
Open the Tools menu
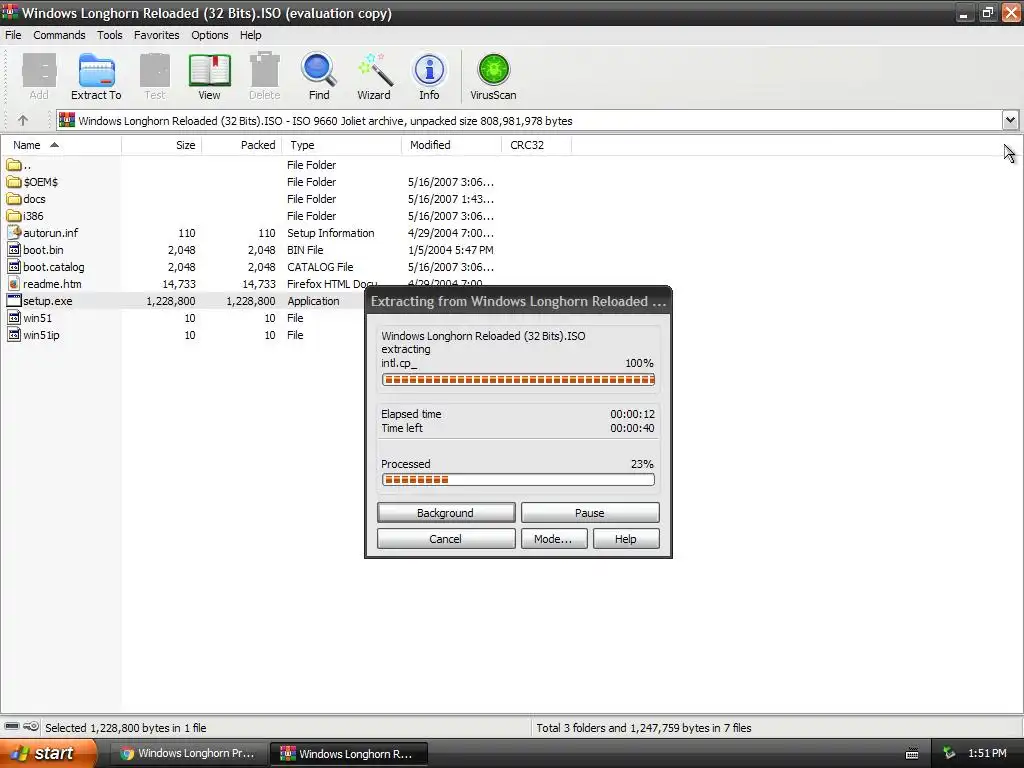point(110,35)
